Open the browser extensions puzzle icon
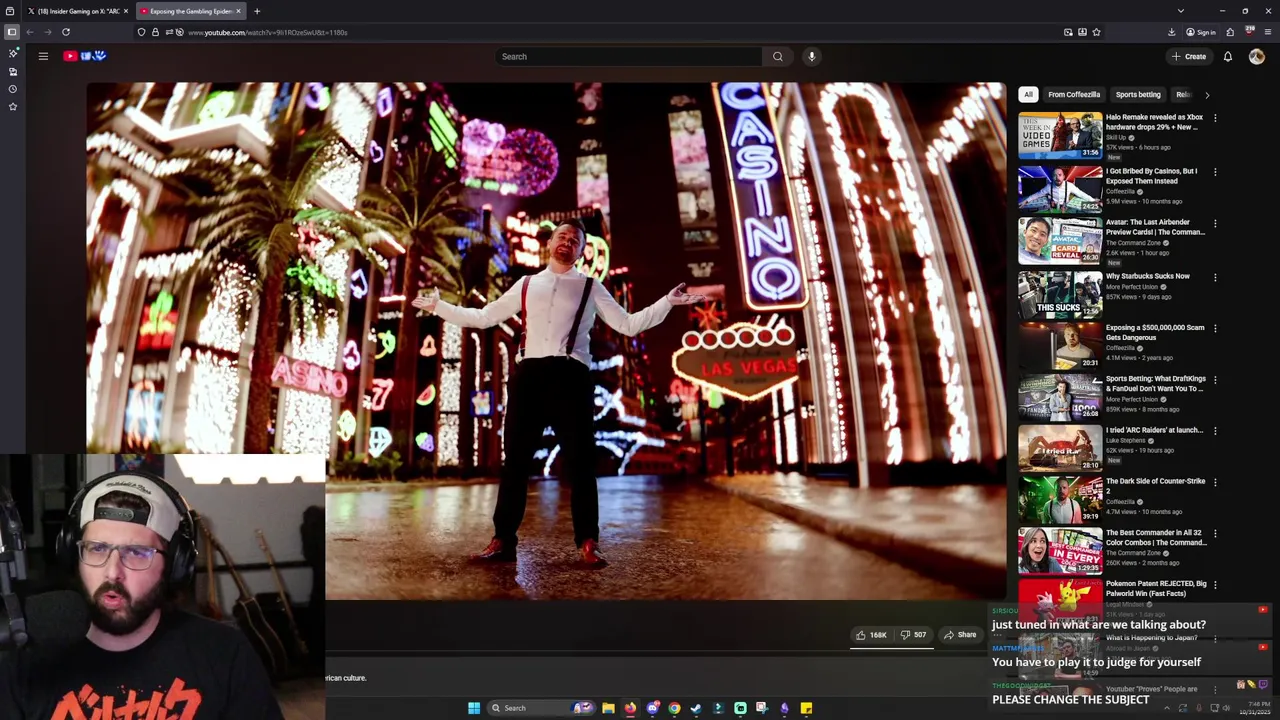 pyautogui.click(x=1230, y=32)
